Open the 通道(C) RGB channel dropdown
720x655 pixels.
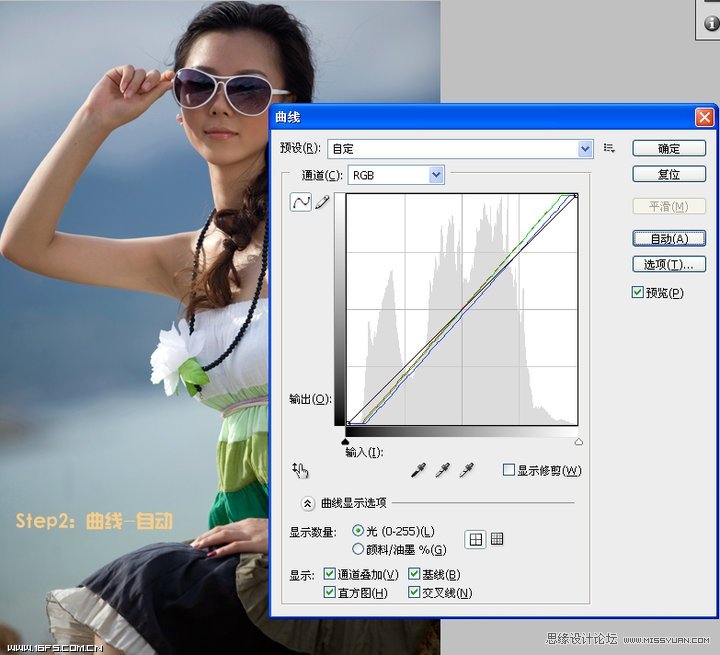point(396,175)
